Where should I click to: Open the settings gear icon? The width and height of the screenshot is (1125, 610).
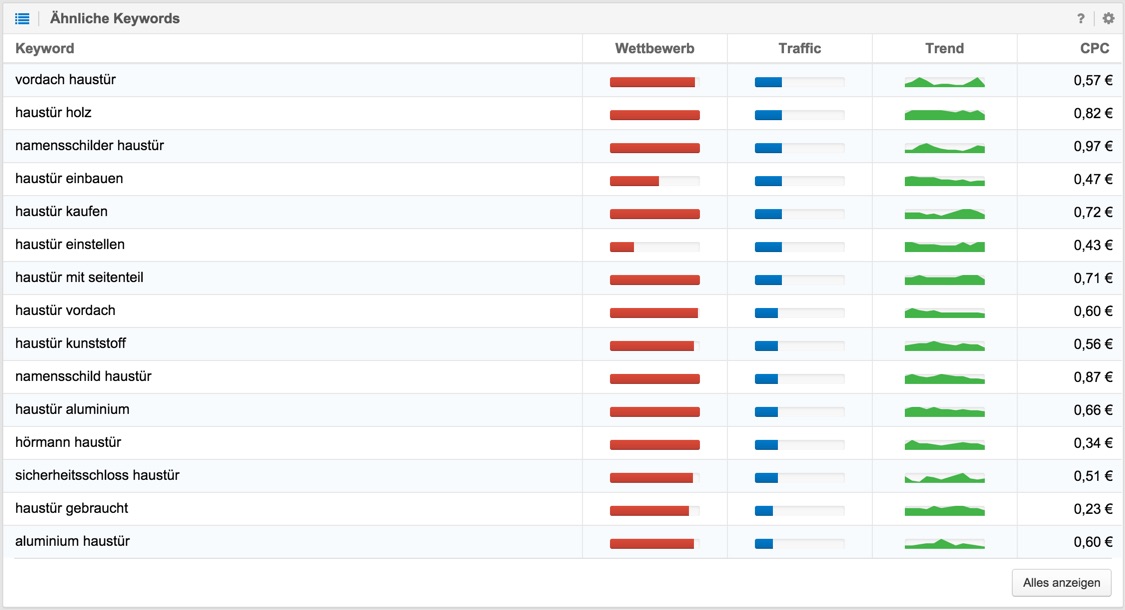pos(1108,19)
